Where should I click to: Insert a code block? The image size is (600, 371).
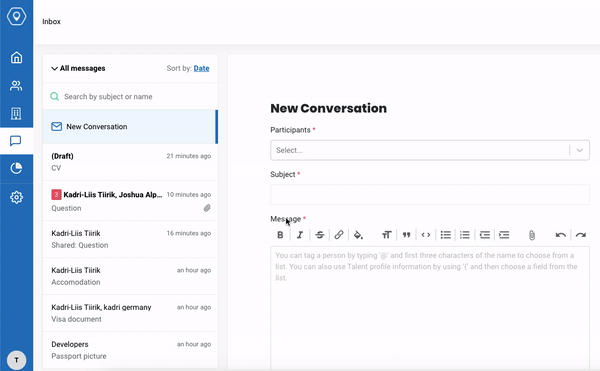click(426, 235)
